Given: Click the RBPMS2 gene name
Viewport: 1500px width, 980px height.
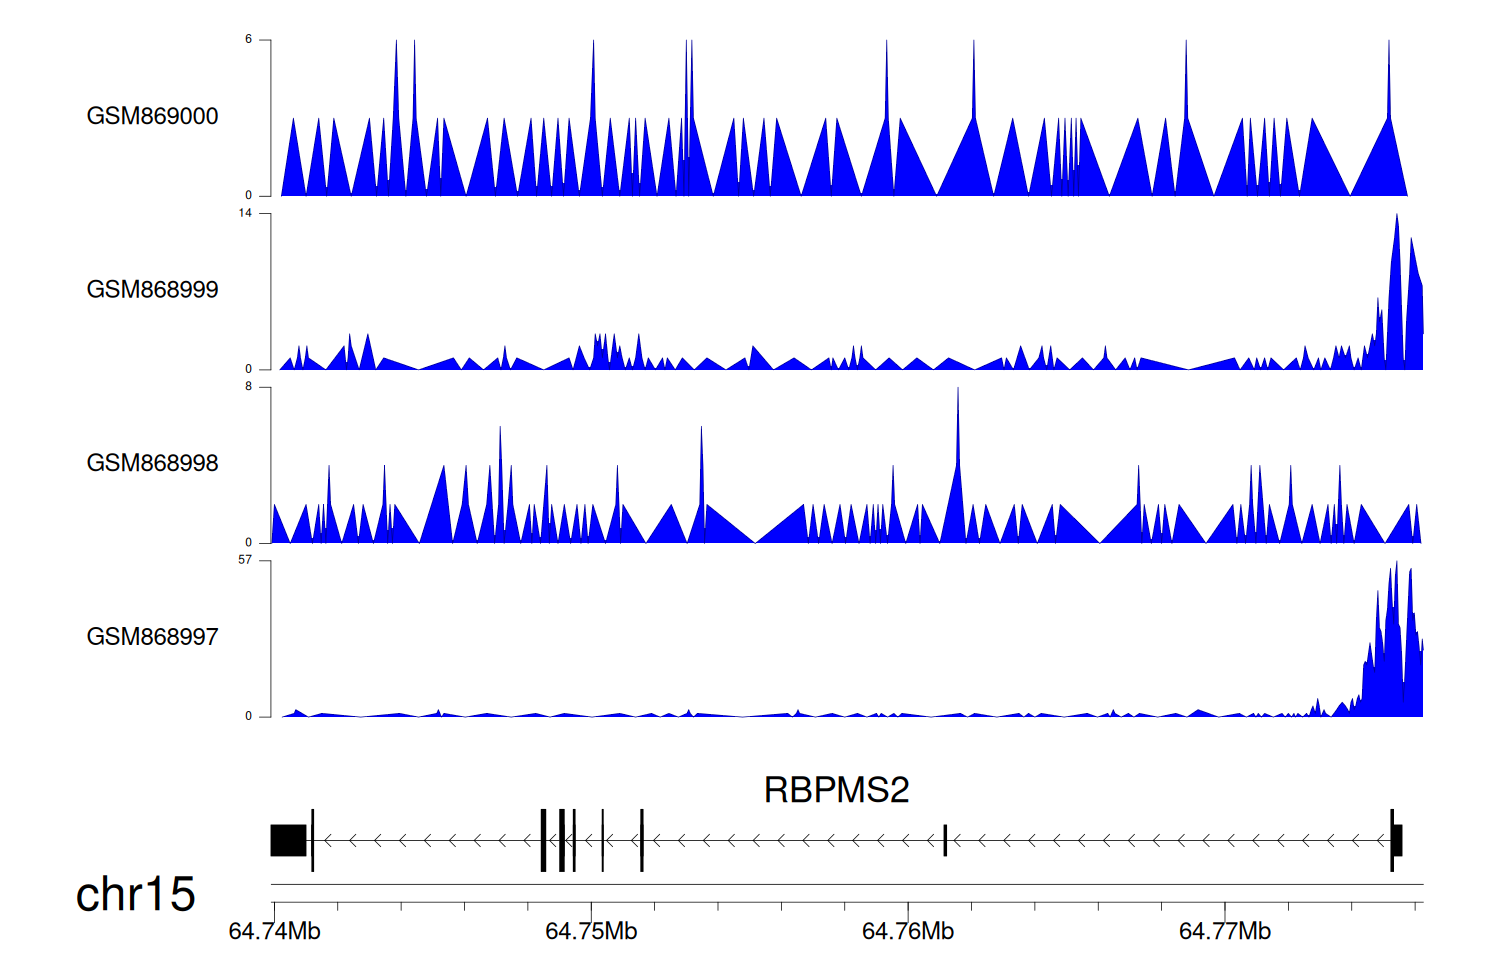Looking at the screenshot, I should click(x=836, y=790).
